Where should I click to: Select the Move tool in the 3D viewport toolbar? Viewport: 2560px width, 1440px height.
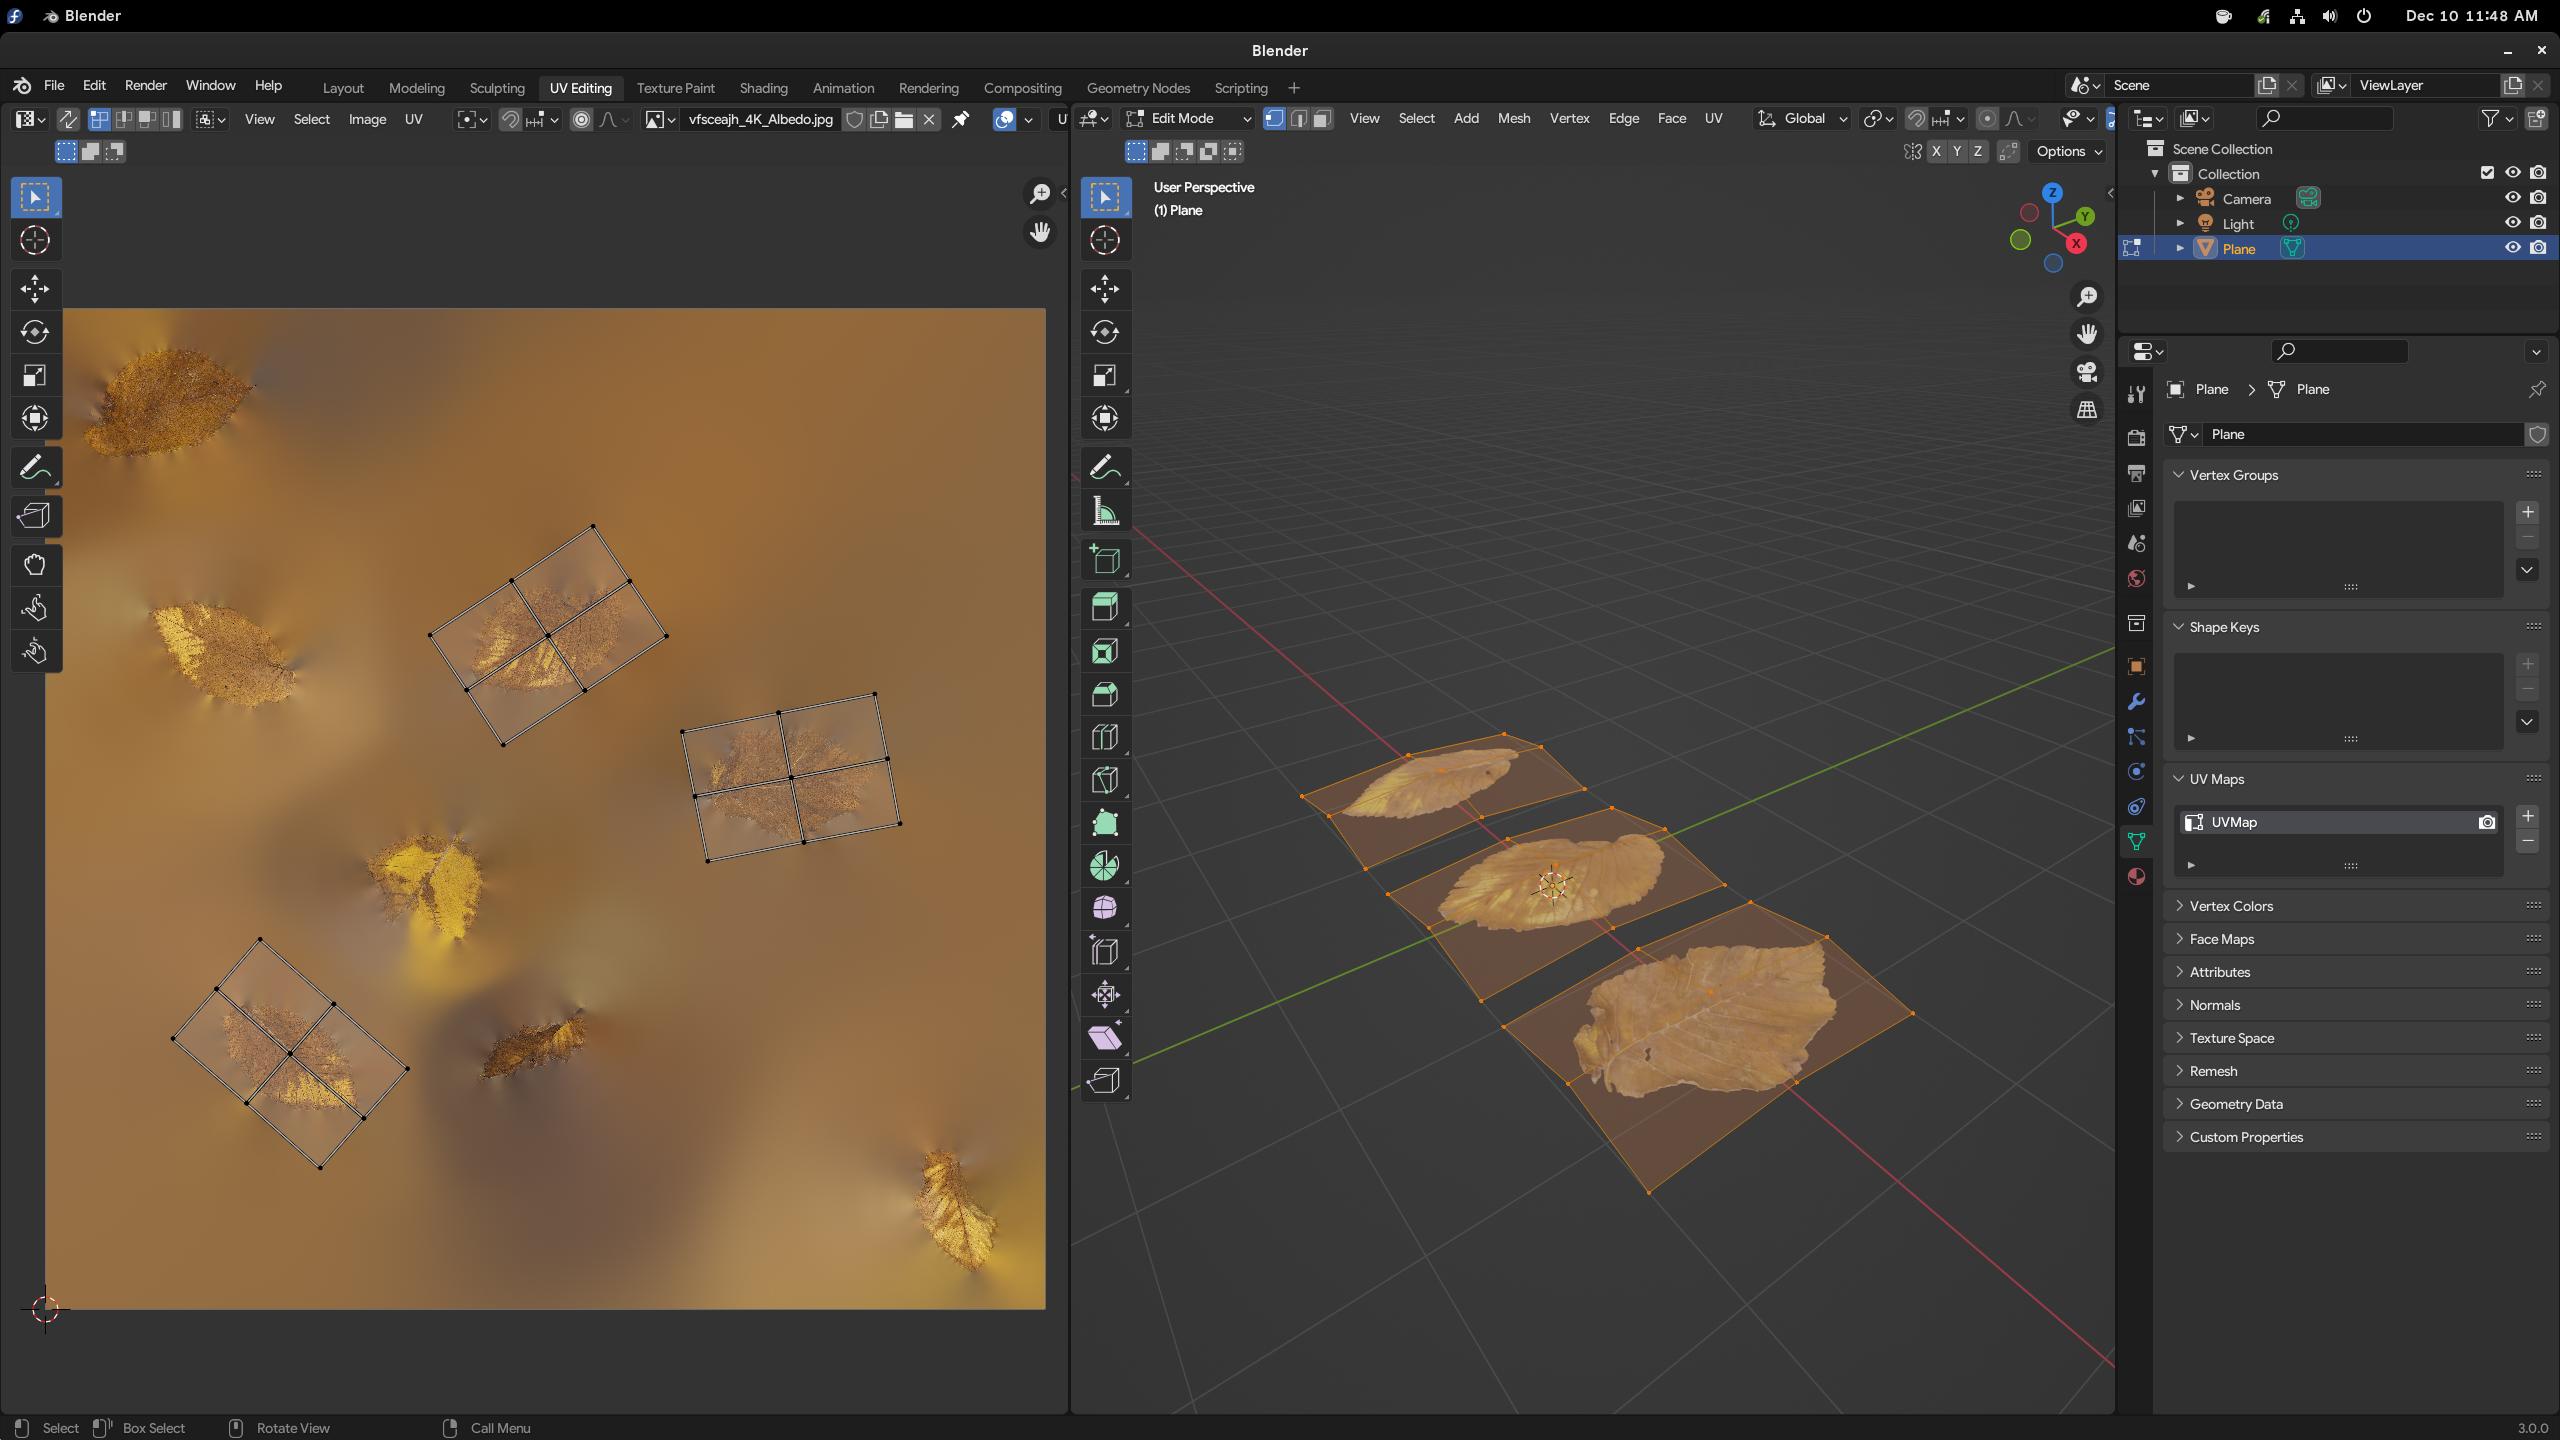coord(1105,289)
